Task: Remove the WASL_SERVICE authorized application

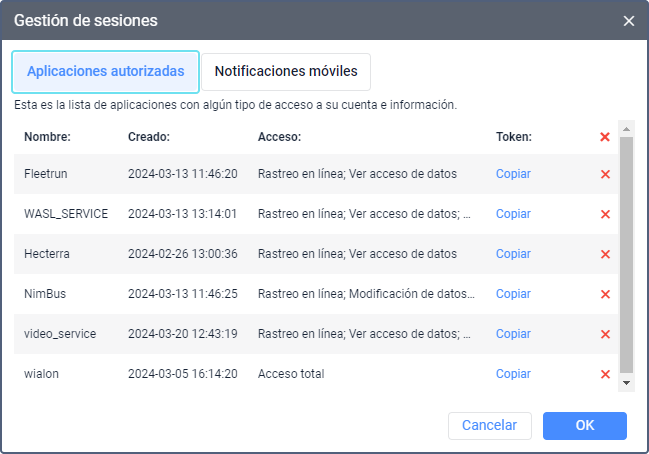Action: pyautogui.click(x=605, y=214)
